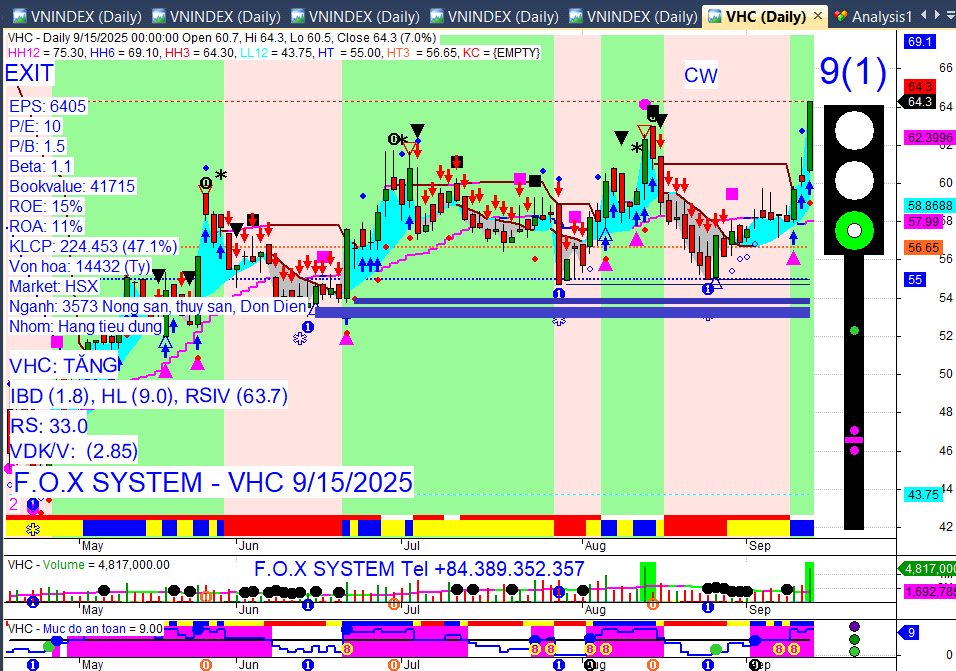Image resolution: width=956 pixels, height=671 pixels.
Task: Select the 'Von hoa: 14432 (Ty)' text
Action: coord(79,266)
